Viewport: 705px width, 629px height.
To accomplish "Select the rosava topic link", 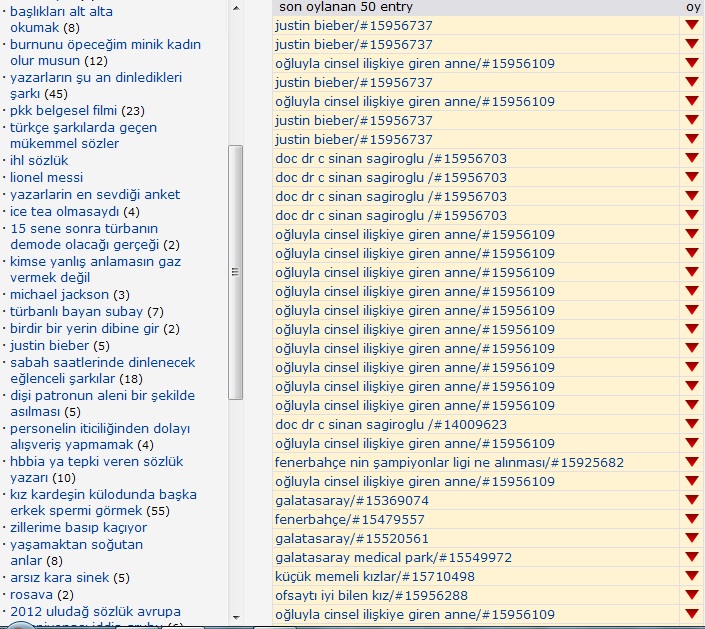I will [33, 594].
